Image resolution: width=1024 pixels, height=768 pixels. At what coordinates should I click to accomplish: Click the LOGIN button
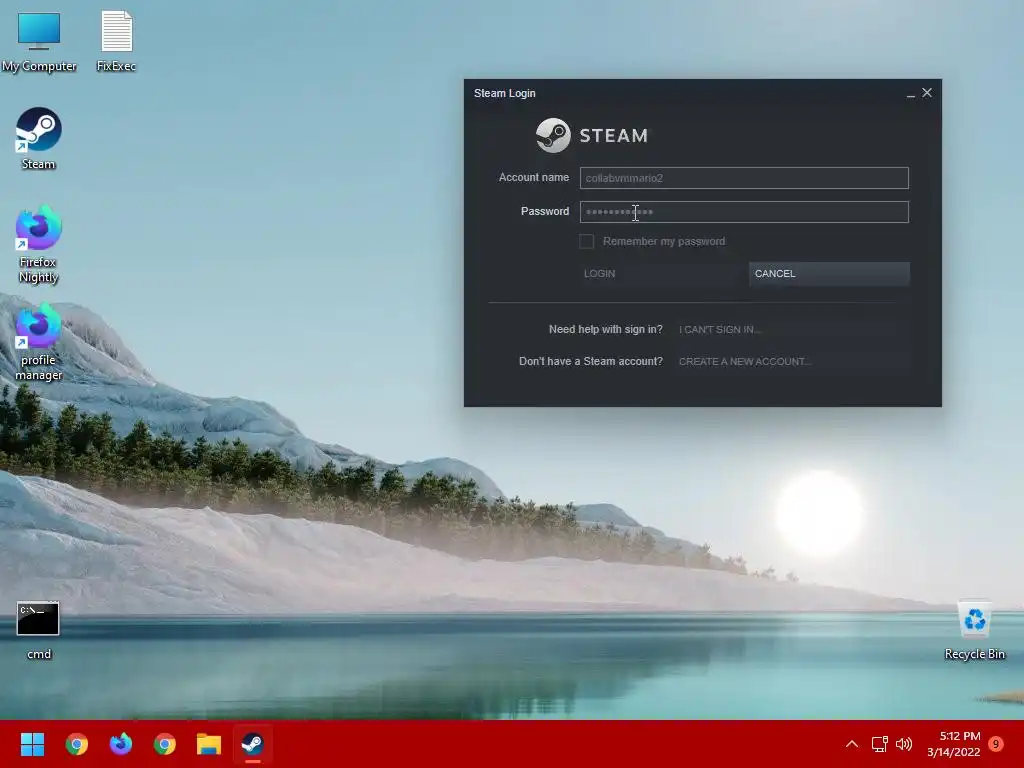(660, 274)
